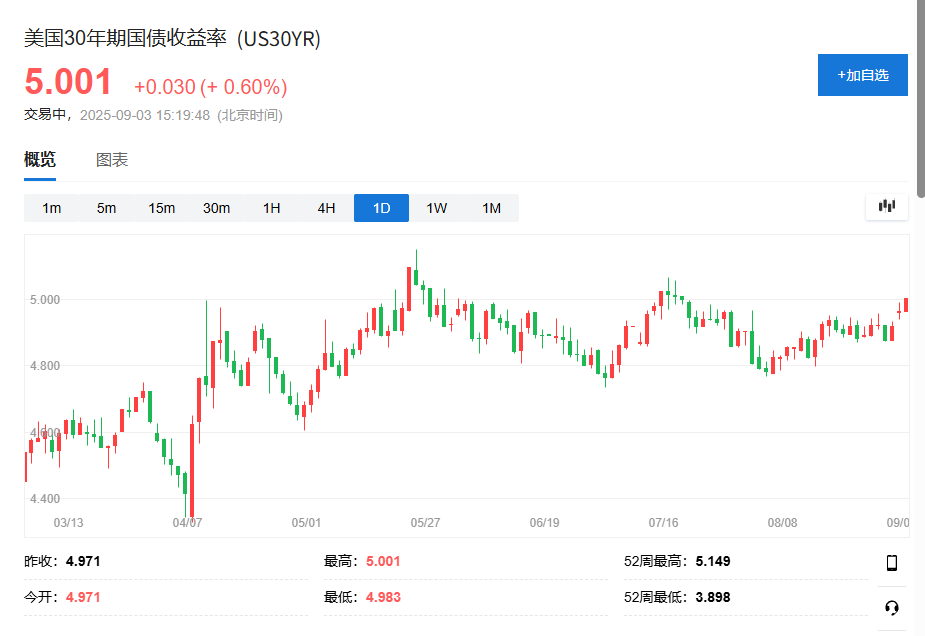Change chart to 1W period
925x636 pixels.
coord(437,208)
